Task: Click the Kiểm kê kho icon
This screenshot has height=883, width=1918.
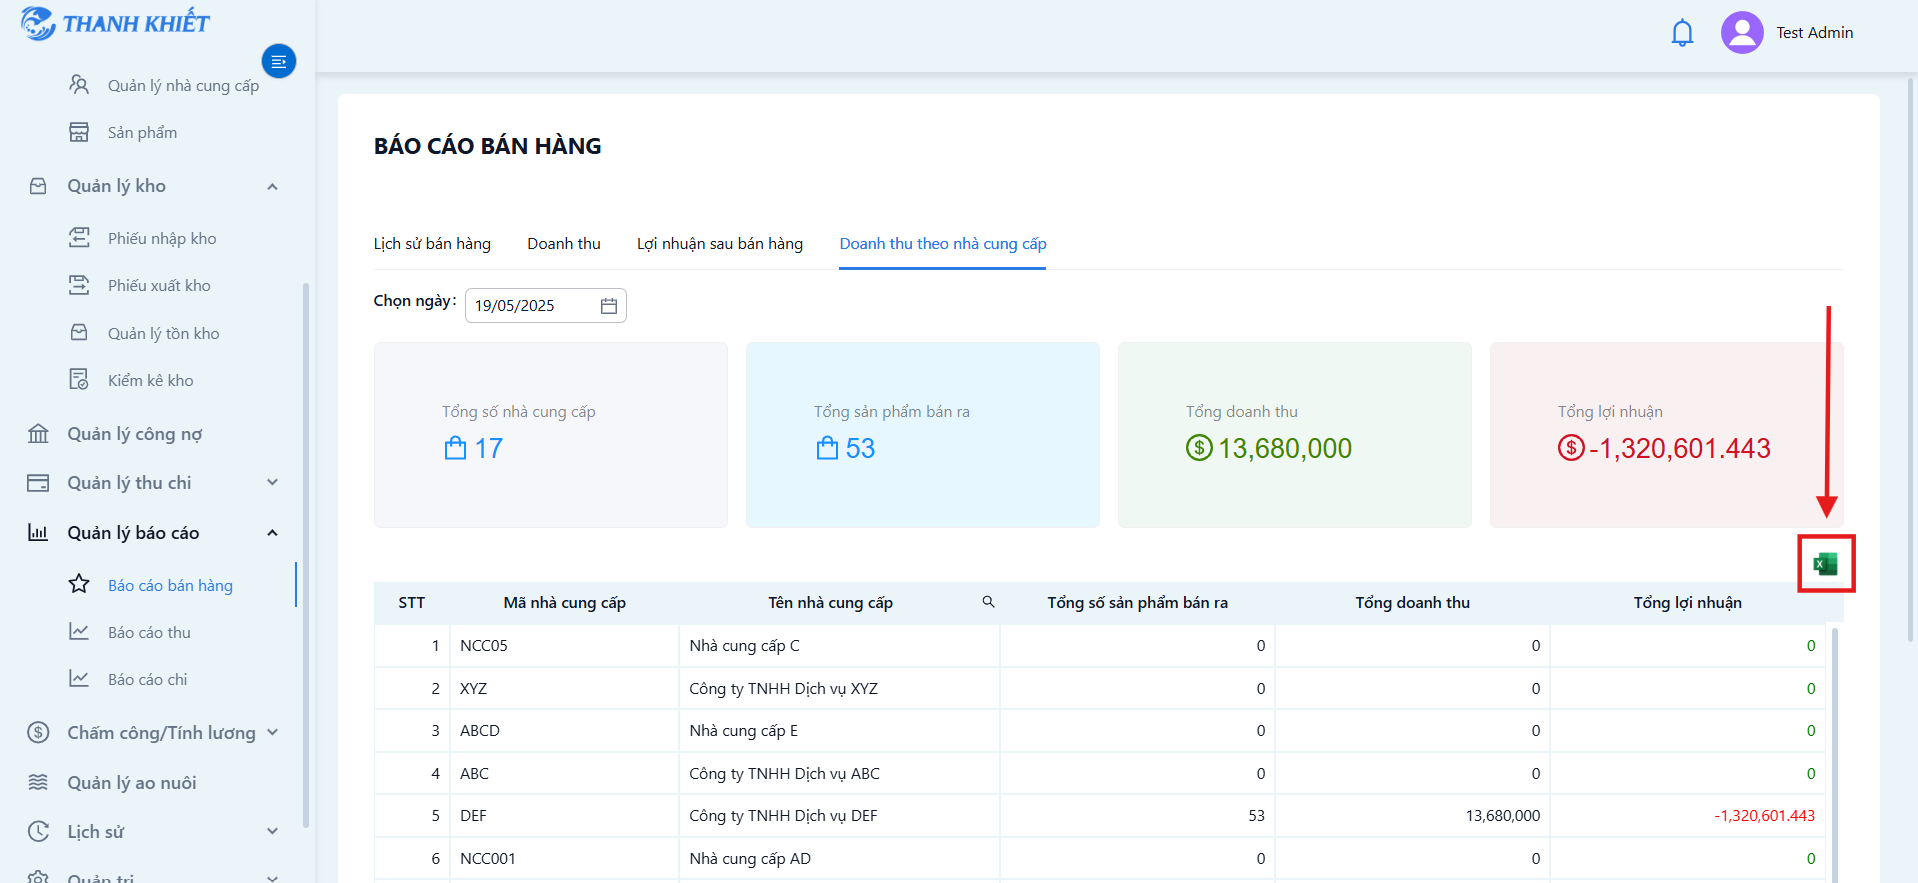Action: click(x=79, y=380)
